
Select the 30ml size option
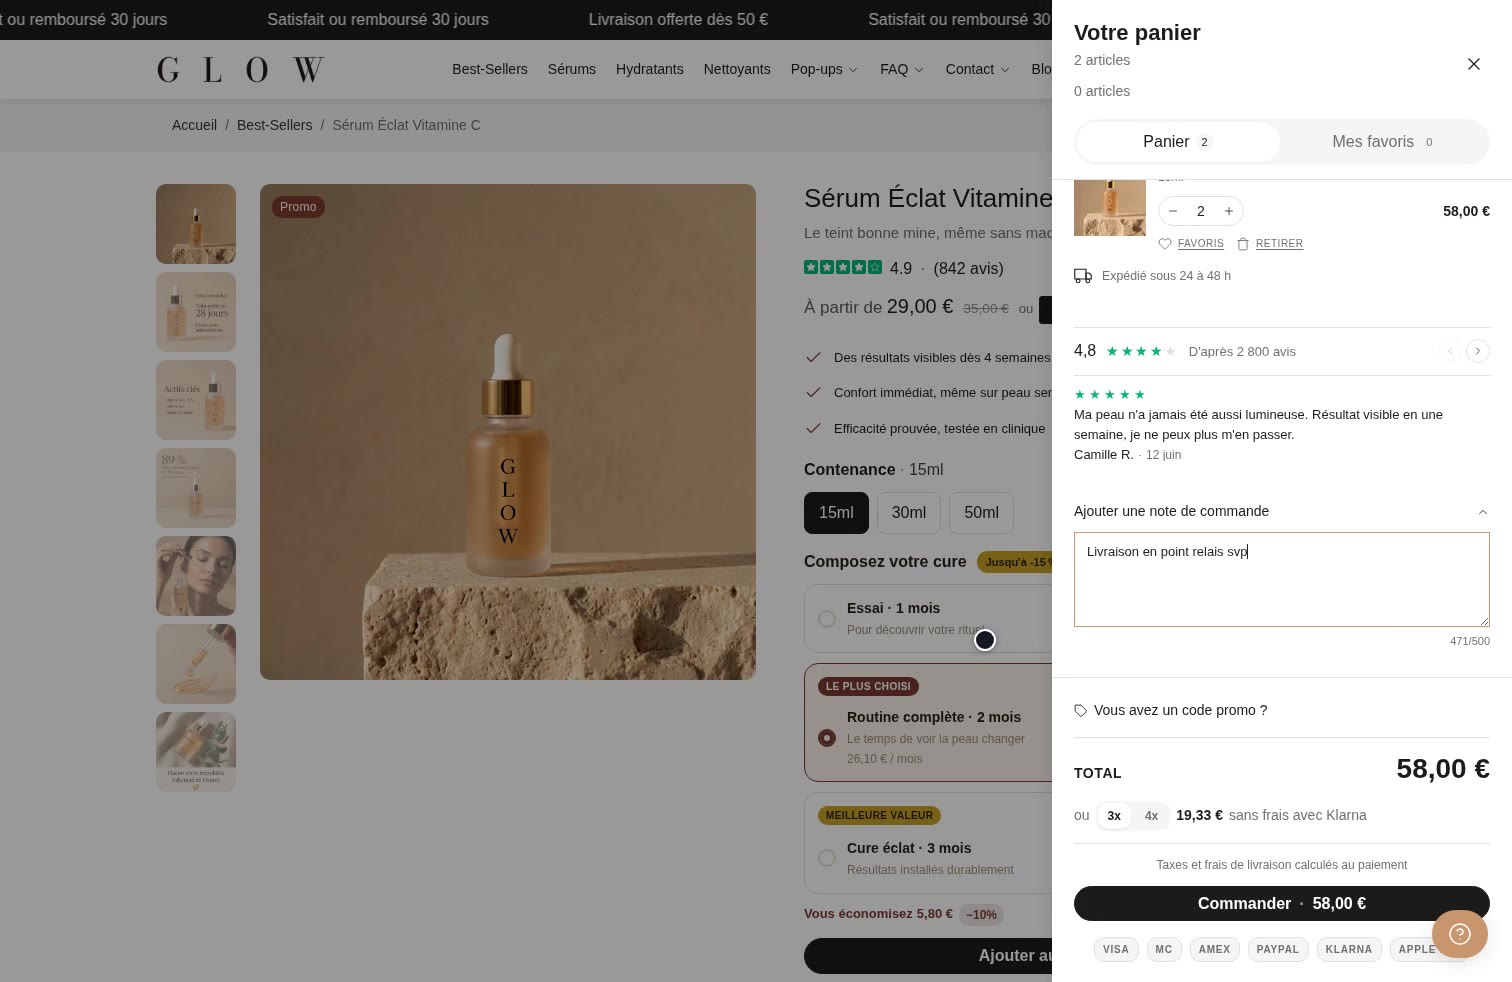909,513
